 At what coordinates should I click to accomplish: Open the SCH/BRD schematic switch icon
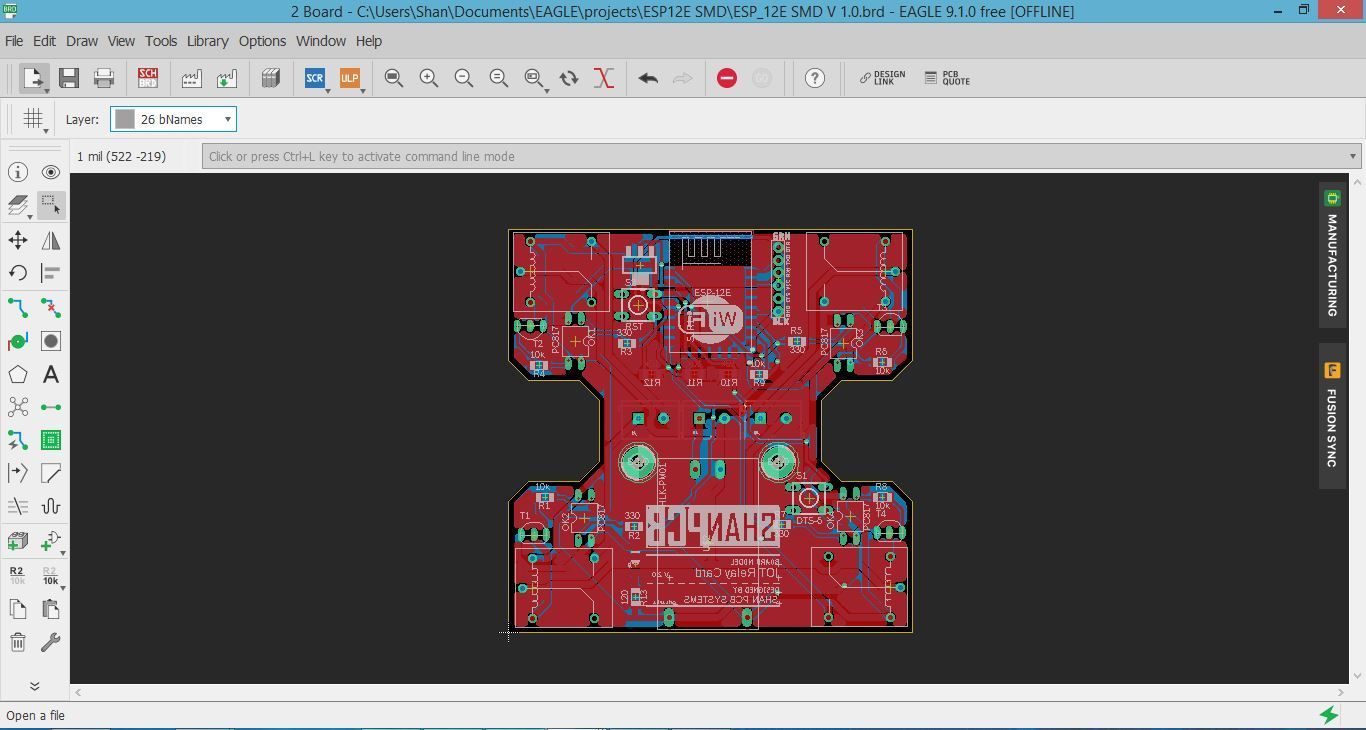[148, 78]
